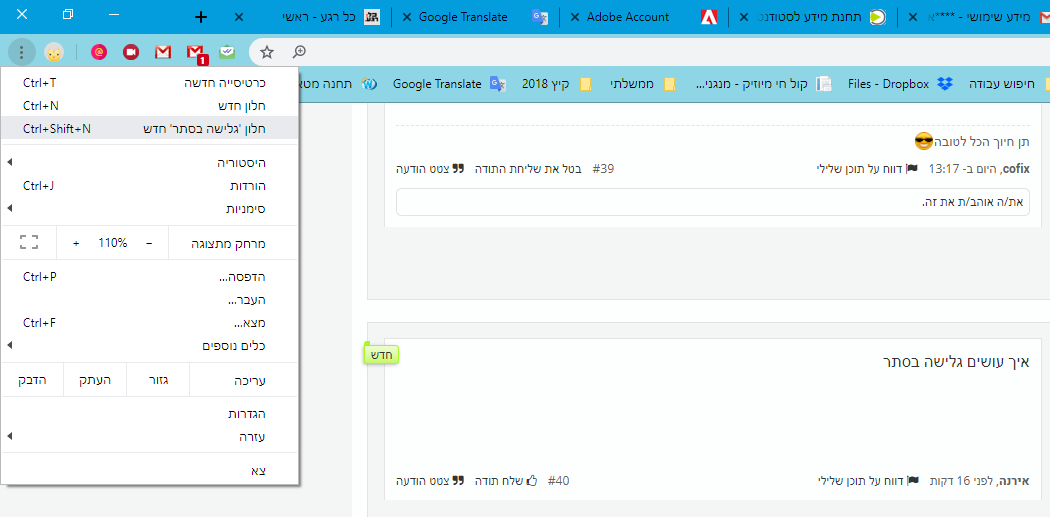1050x517 pixels.
Task: Expand the כלים נוספים submenu
Action: (x=150, y=346)
